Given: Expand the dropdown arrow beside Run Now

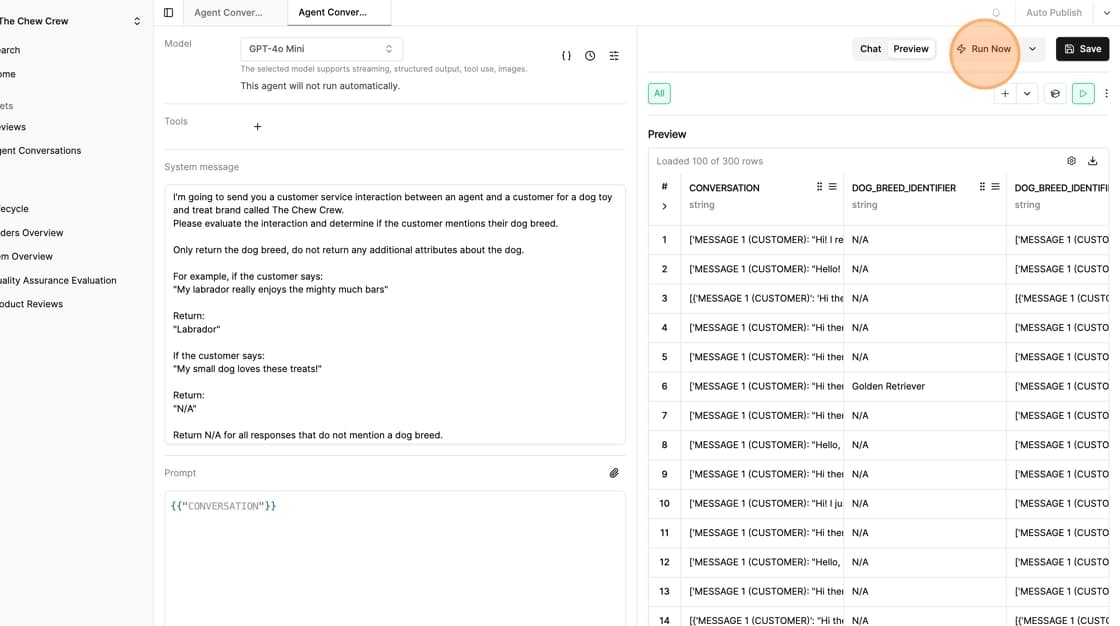Looking at the screenshot, I should coord(1032,49).
